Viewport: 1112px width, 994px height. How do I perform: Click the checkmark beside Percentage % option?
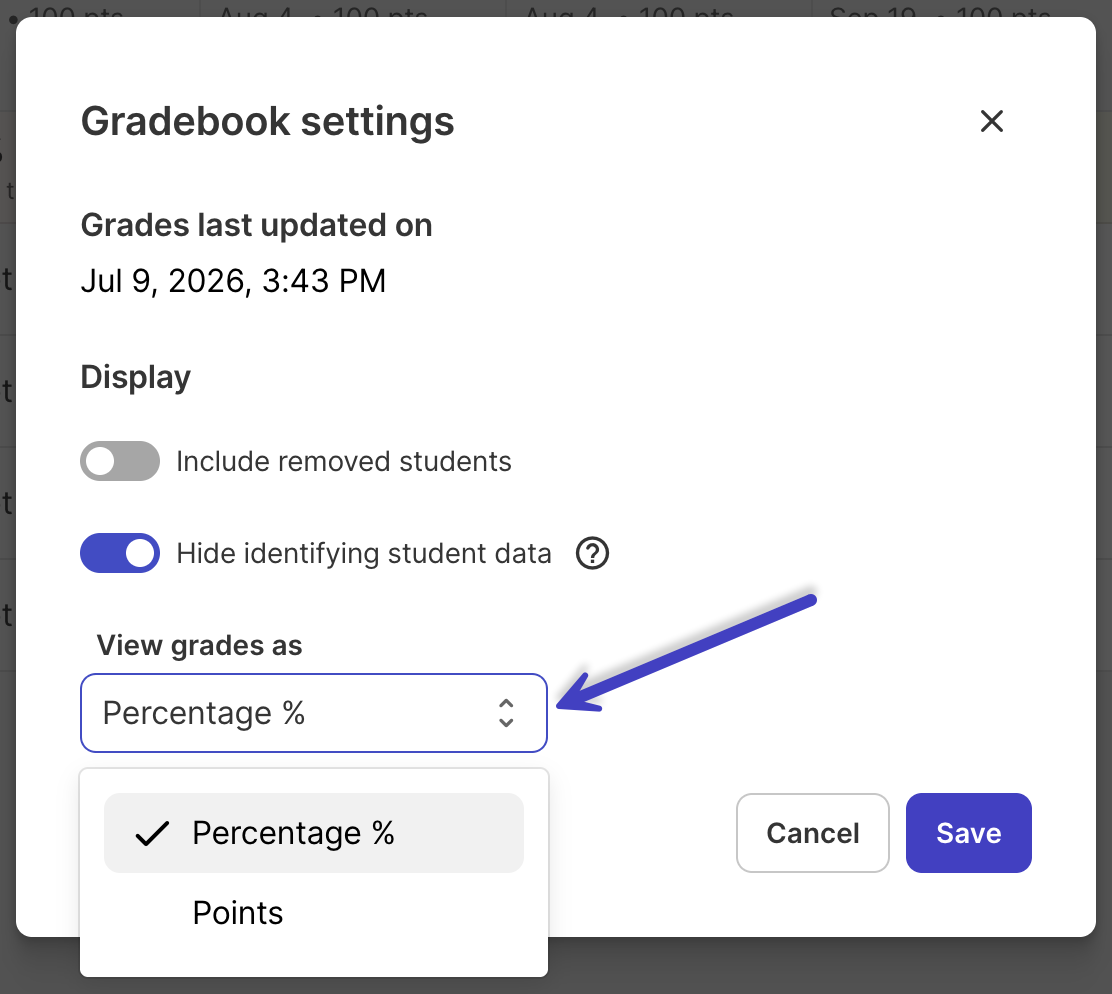coord(152,834)
